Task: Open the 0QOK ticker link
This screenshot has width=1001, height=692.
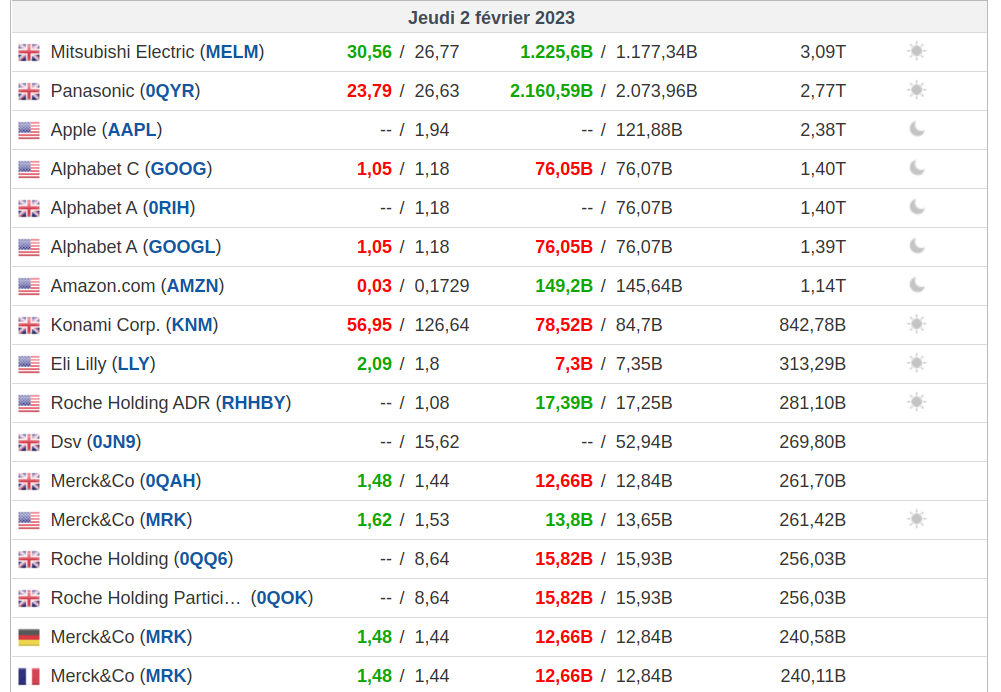Action: click(282, 597)
